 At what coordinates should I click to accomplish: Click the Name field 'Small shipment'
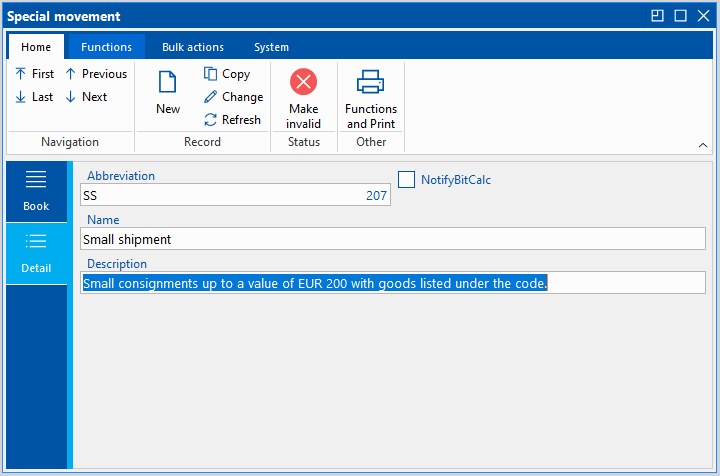(x=393, y=239)
